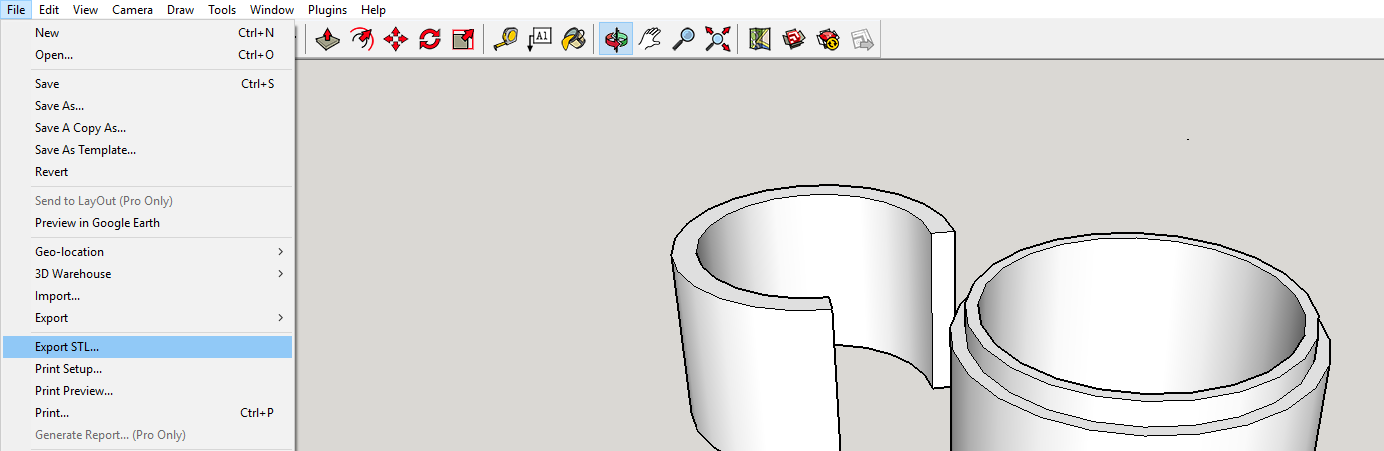Choose Open... from the File menu
Image resolution: width=1384 pixels, height=451 pixels.
148,55
